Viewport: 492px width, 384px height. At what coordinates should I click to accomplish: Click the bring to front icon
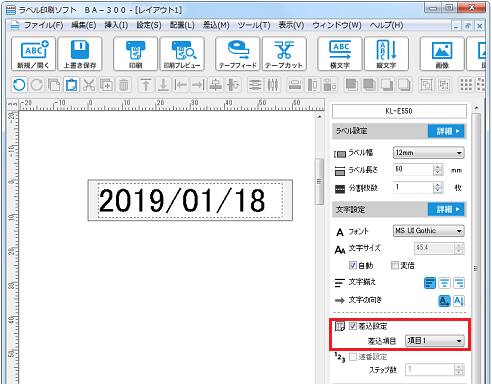[x=351, y=85]
